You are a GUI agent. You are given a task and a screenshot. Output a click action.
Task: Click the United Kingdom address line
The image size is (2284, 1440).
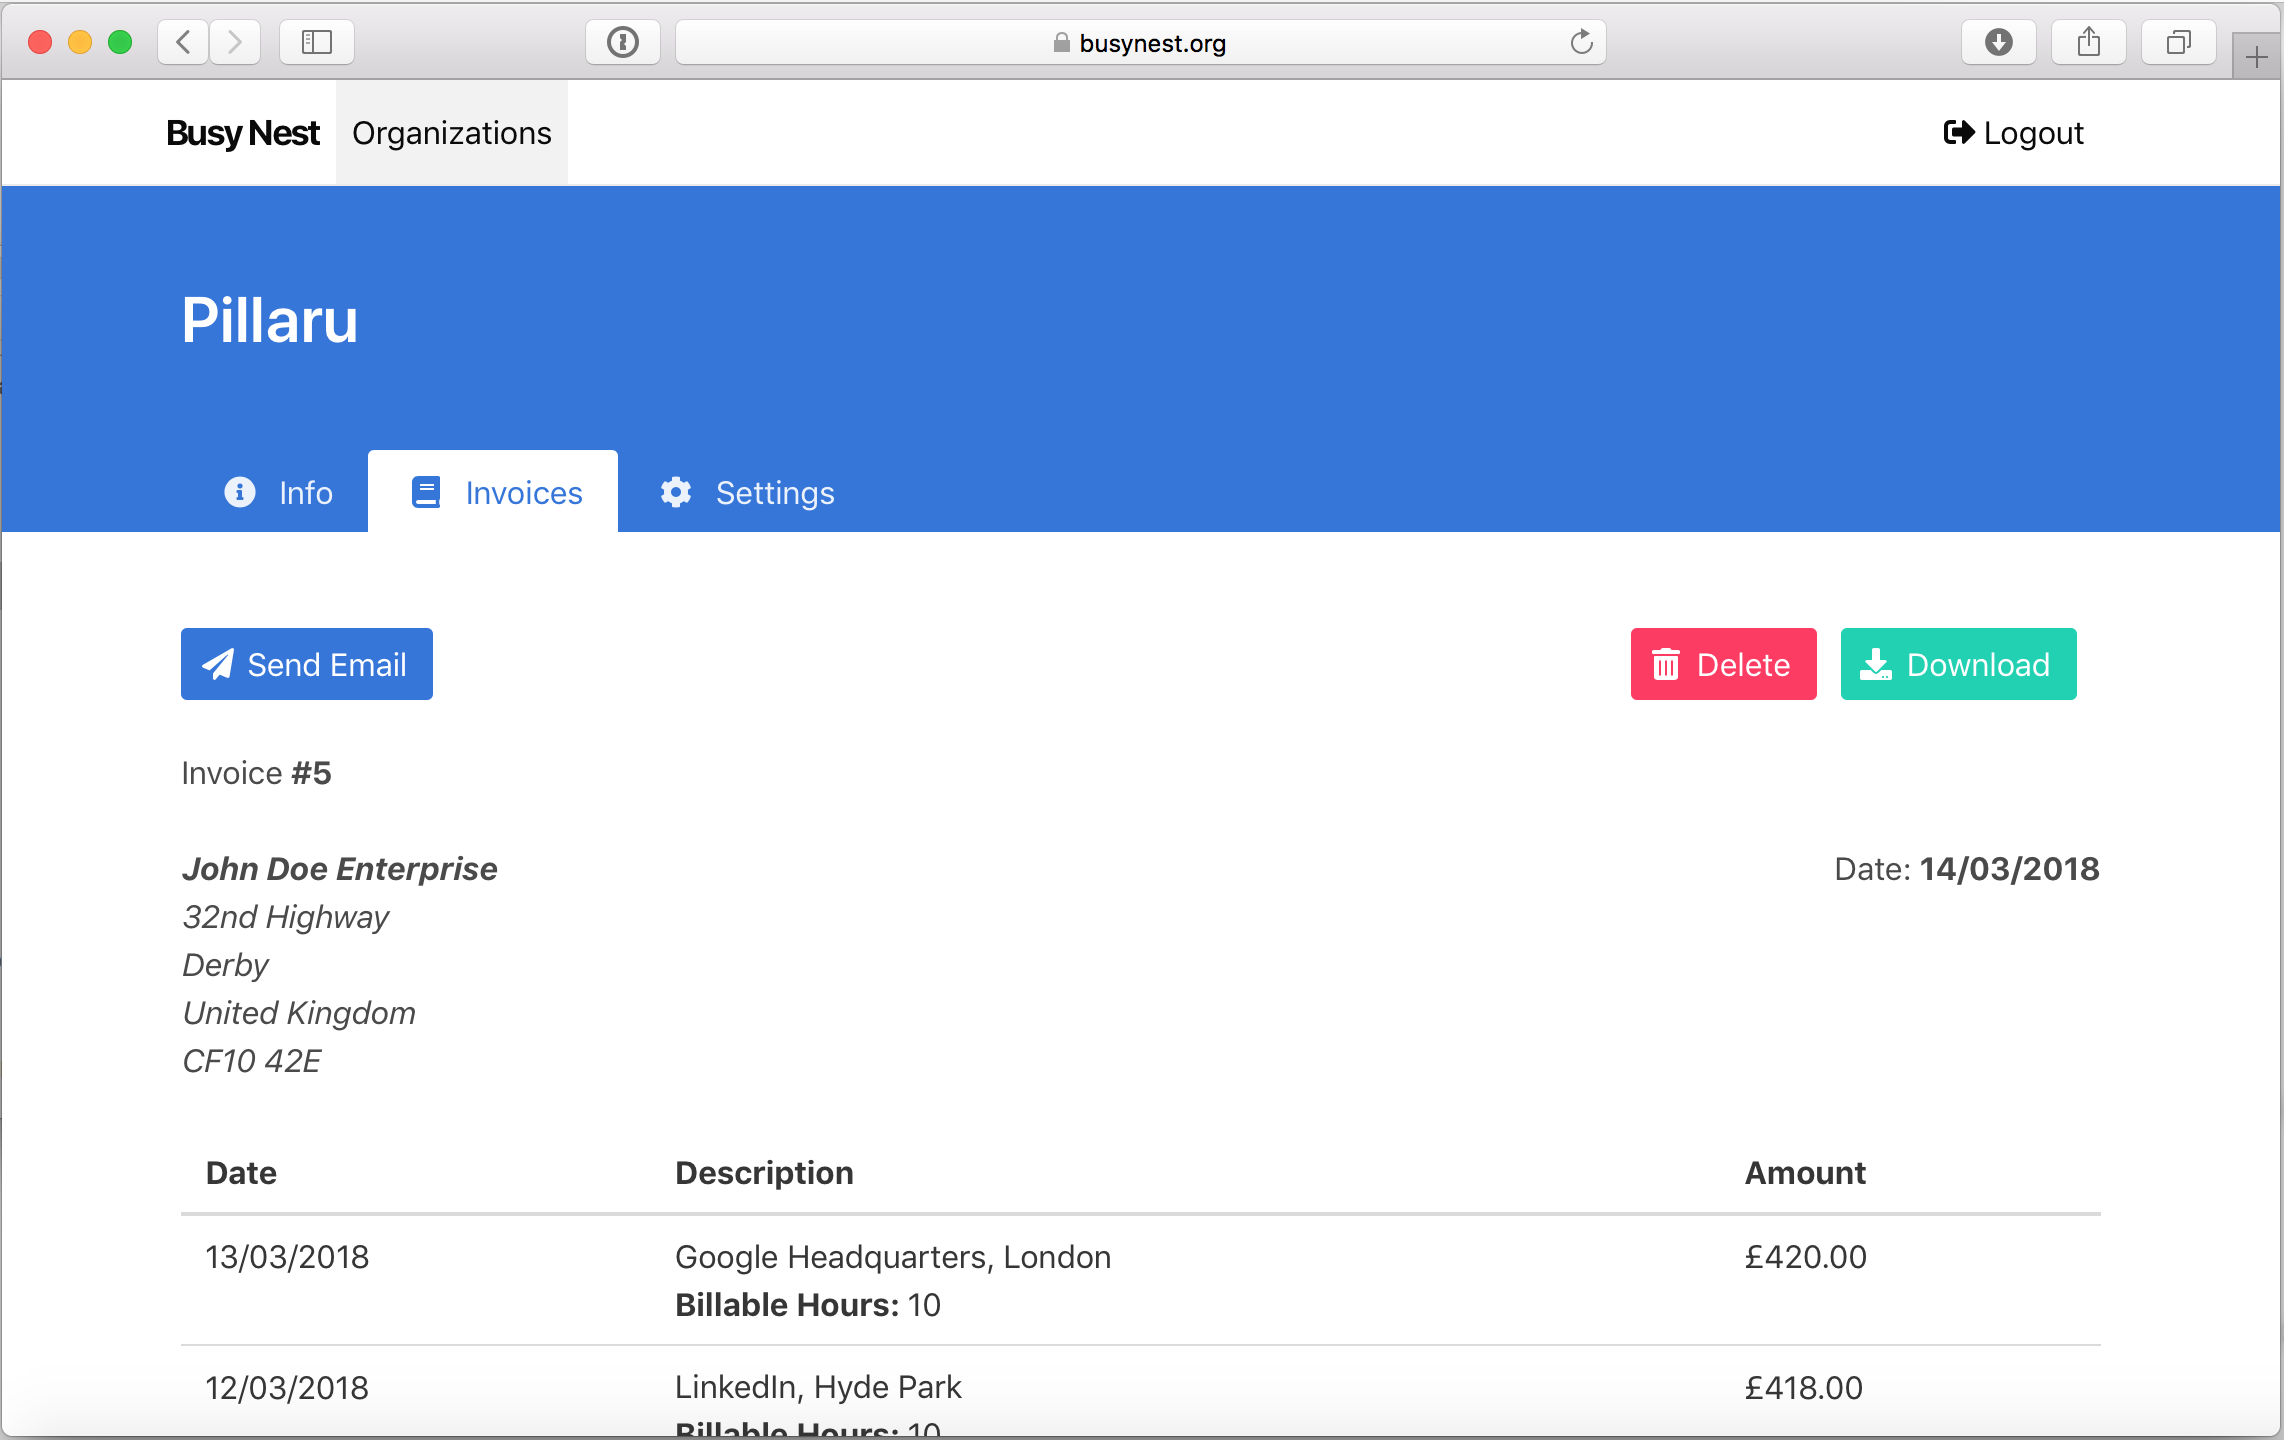(299, 1013)
